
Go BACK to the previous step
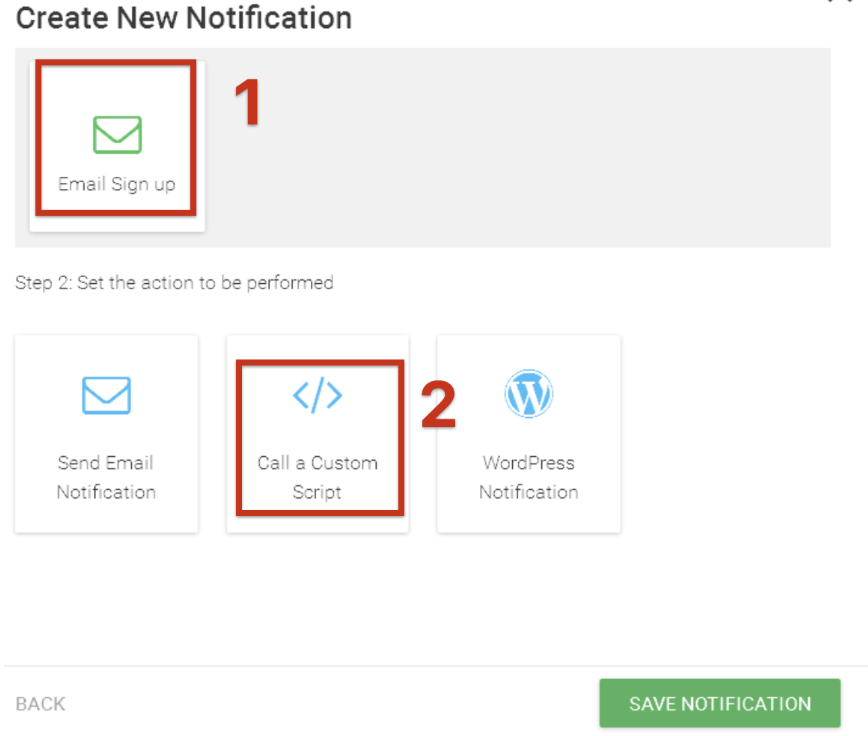40,704
